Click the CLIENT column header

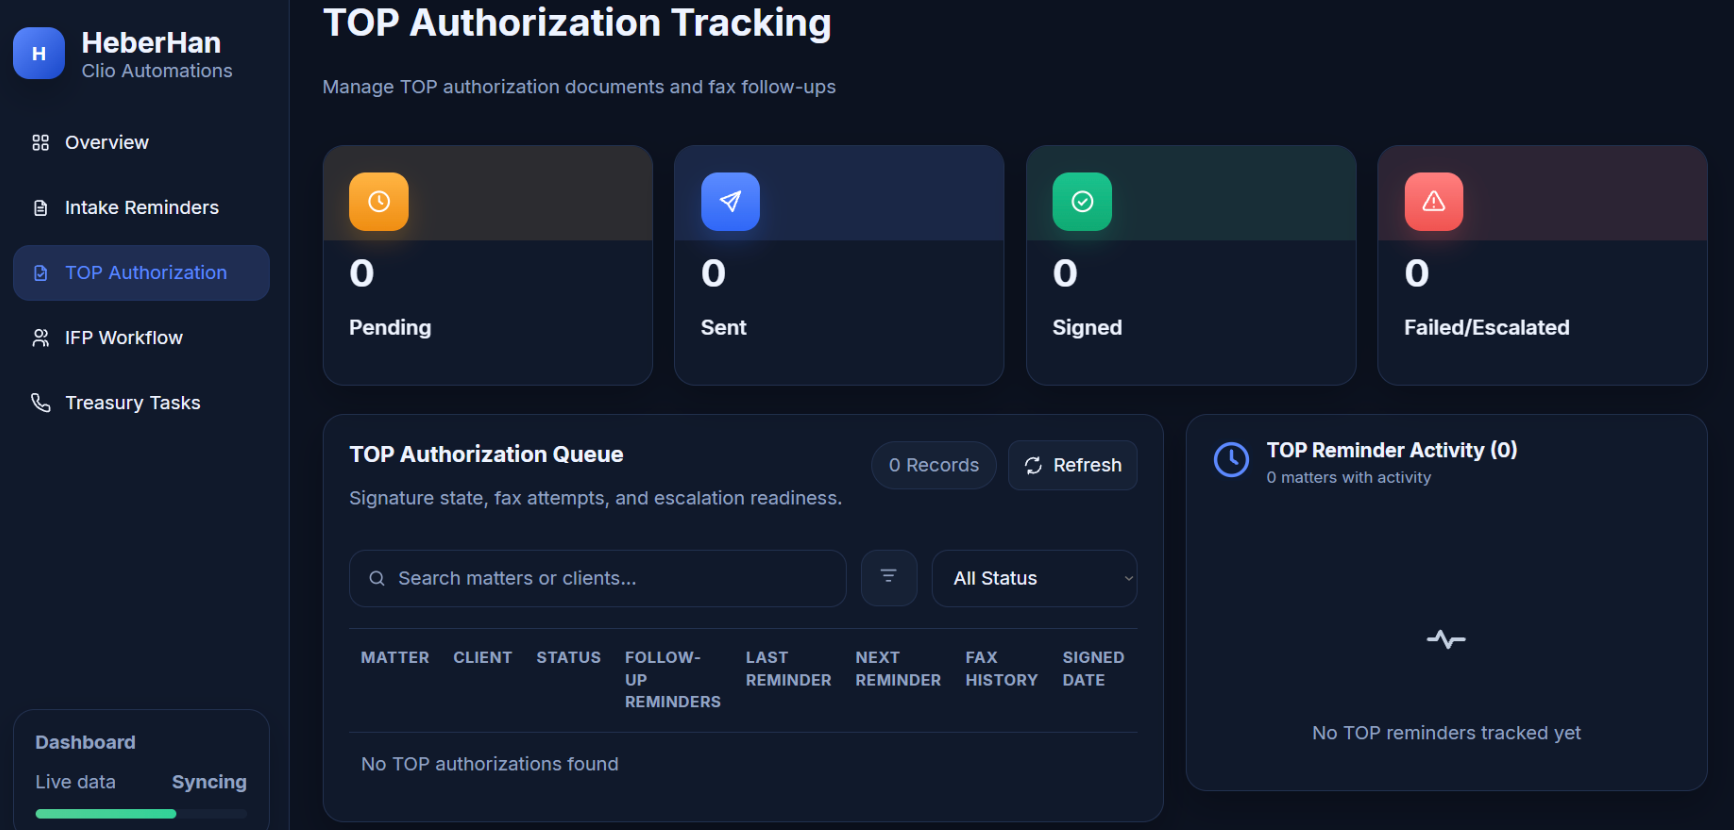pos(483,657)
